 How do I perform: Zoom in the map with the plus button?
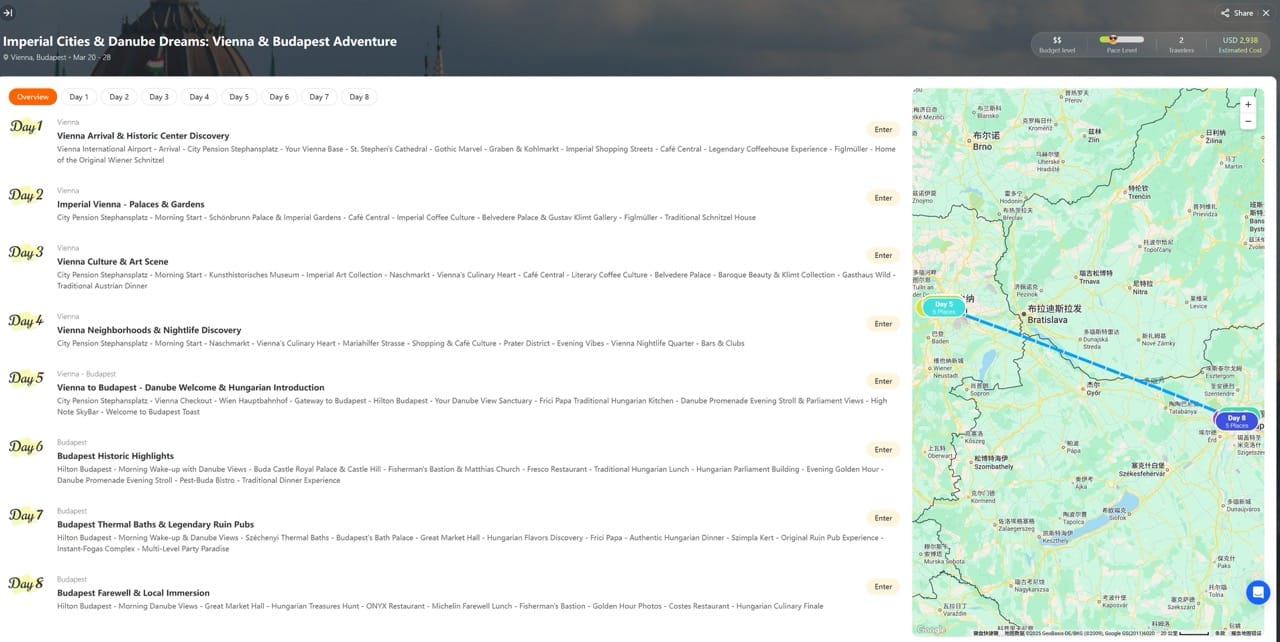(x=1247, y=104)
